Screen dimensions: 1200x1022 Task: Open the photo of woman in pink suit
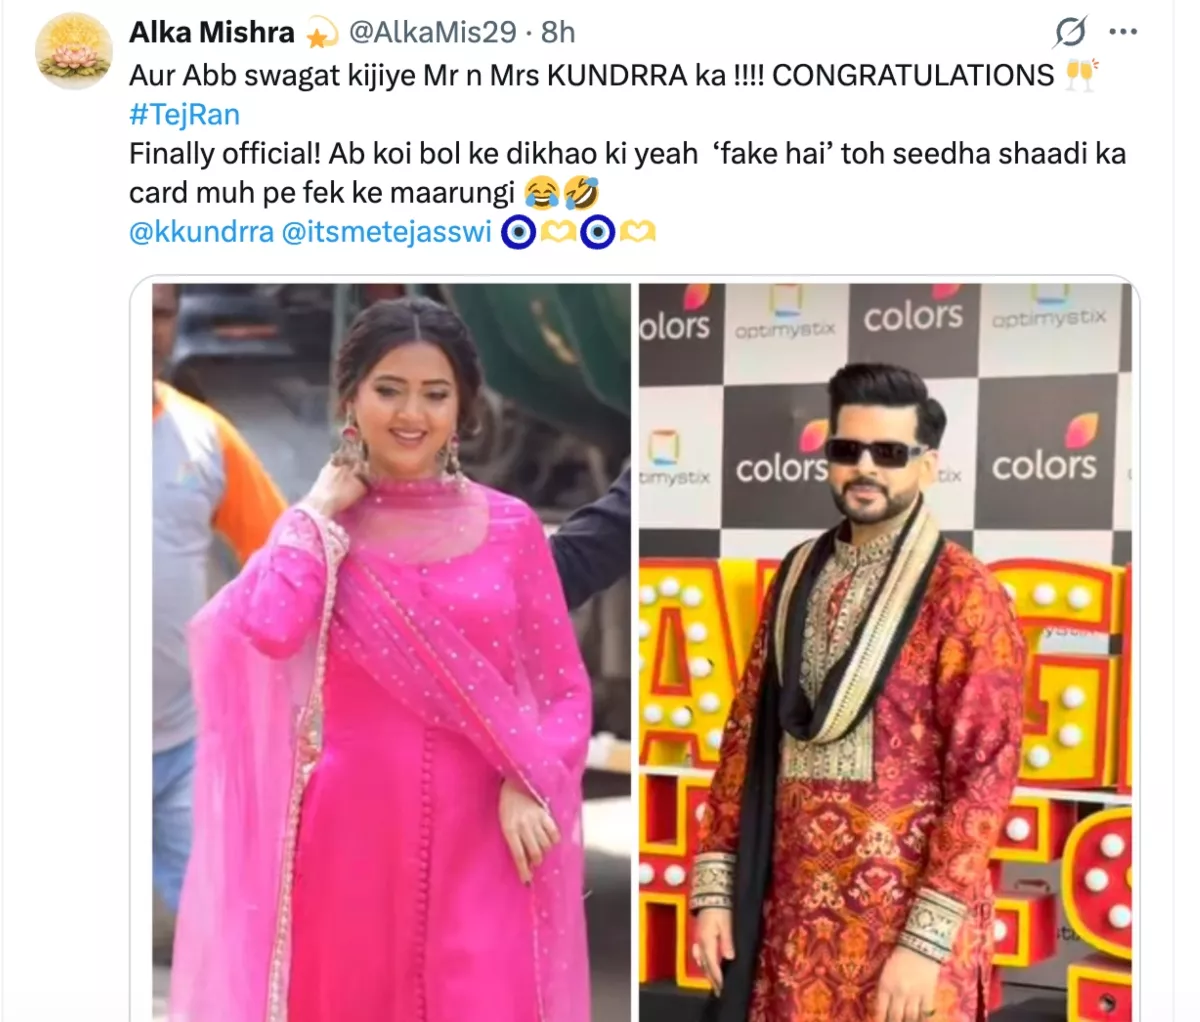[391, 652]
